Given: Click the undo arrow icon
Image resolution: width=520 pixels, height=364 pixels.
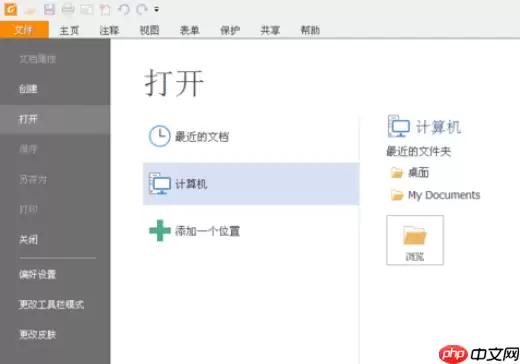Looking at the screenshot, I should [x=124, y=10].
